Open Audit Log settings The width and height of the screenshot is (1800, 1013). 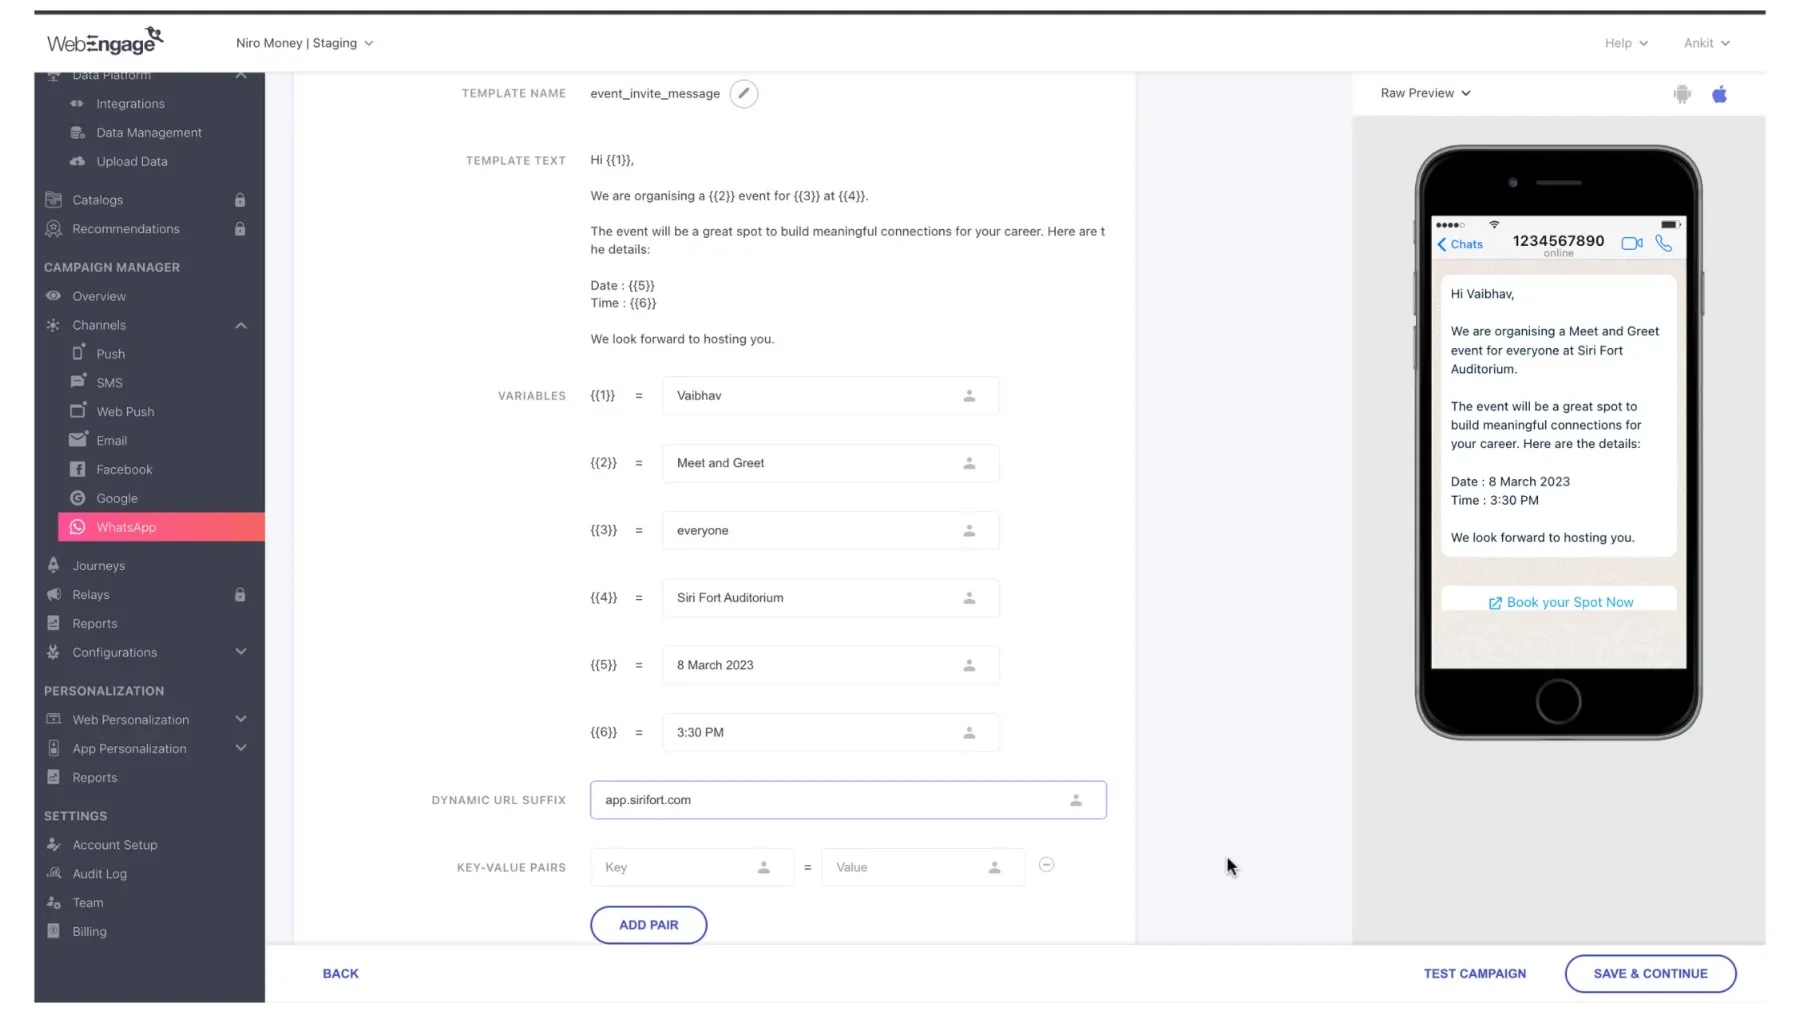click(99, 874)
